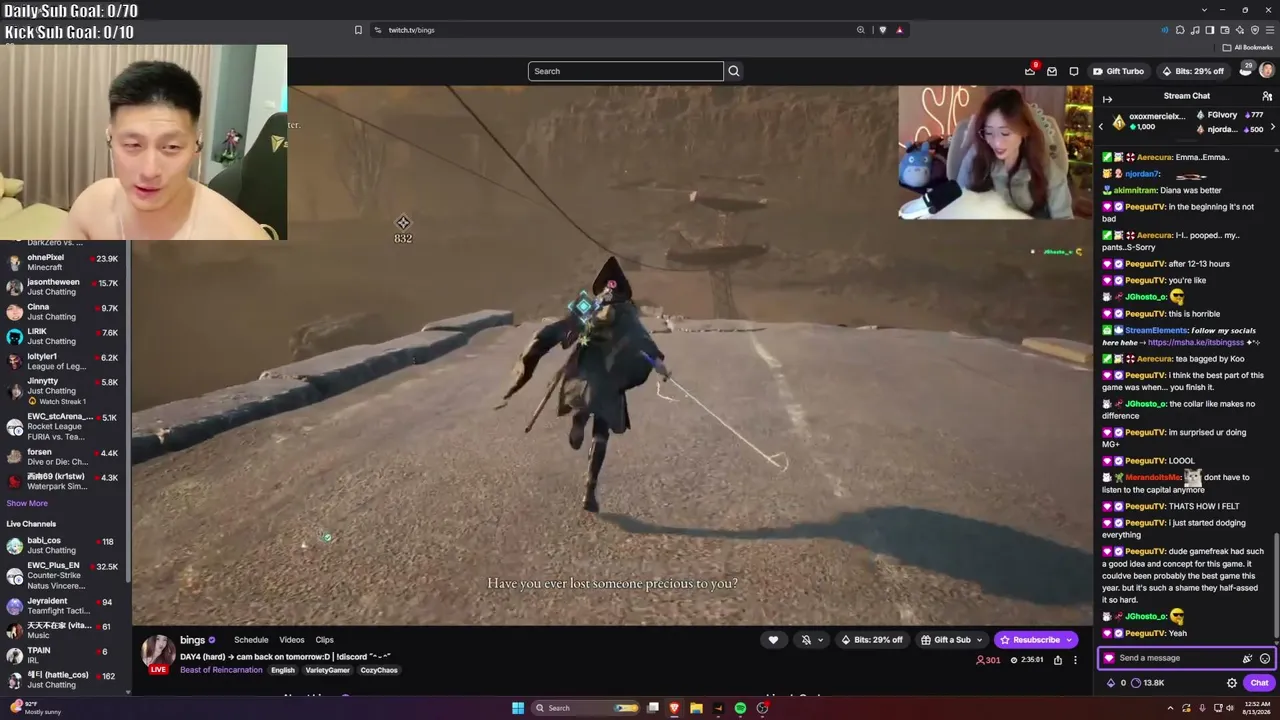Open the user avatar menu

[x=1267, y=71]
